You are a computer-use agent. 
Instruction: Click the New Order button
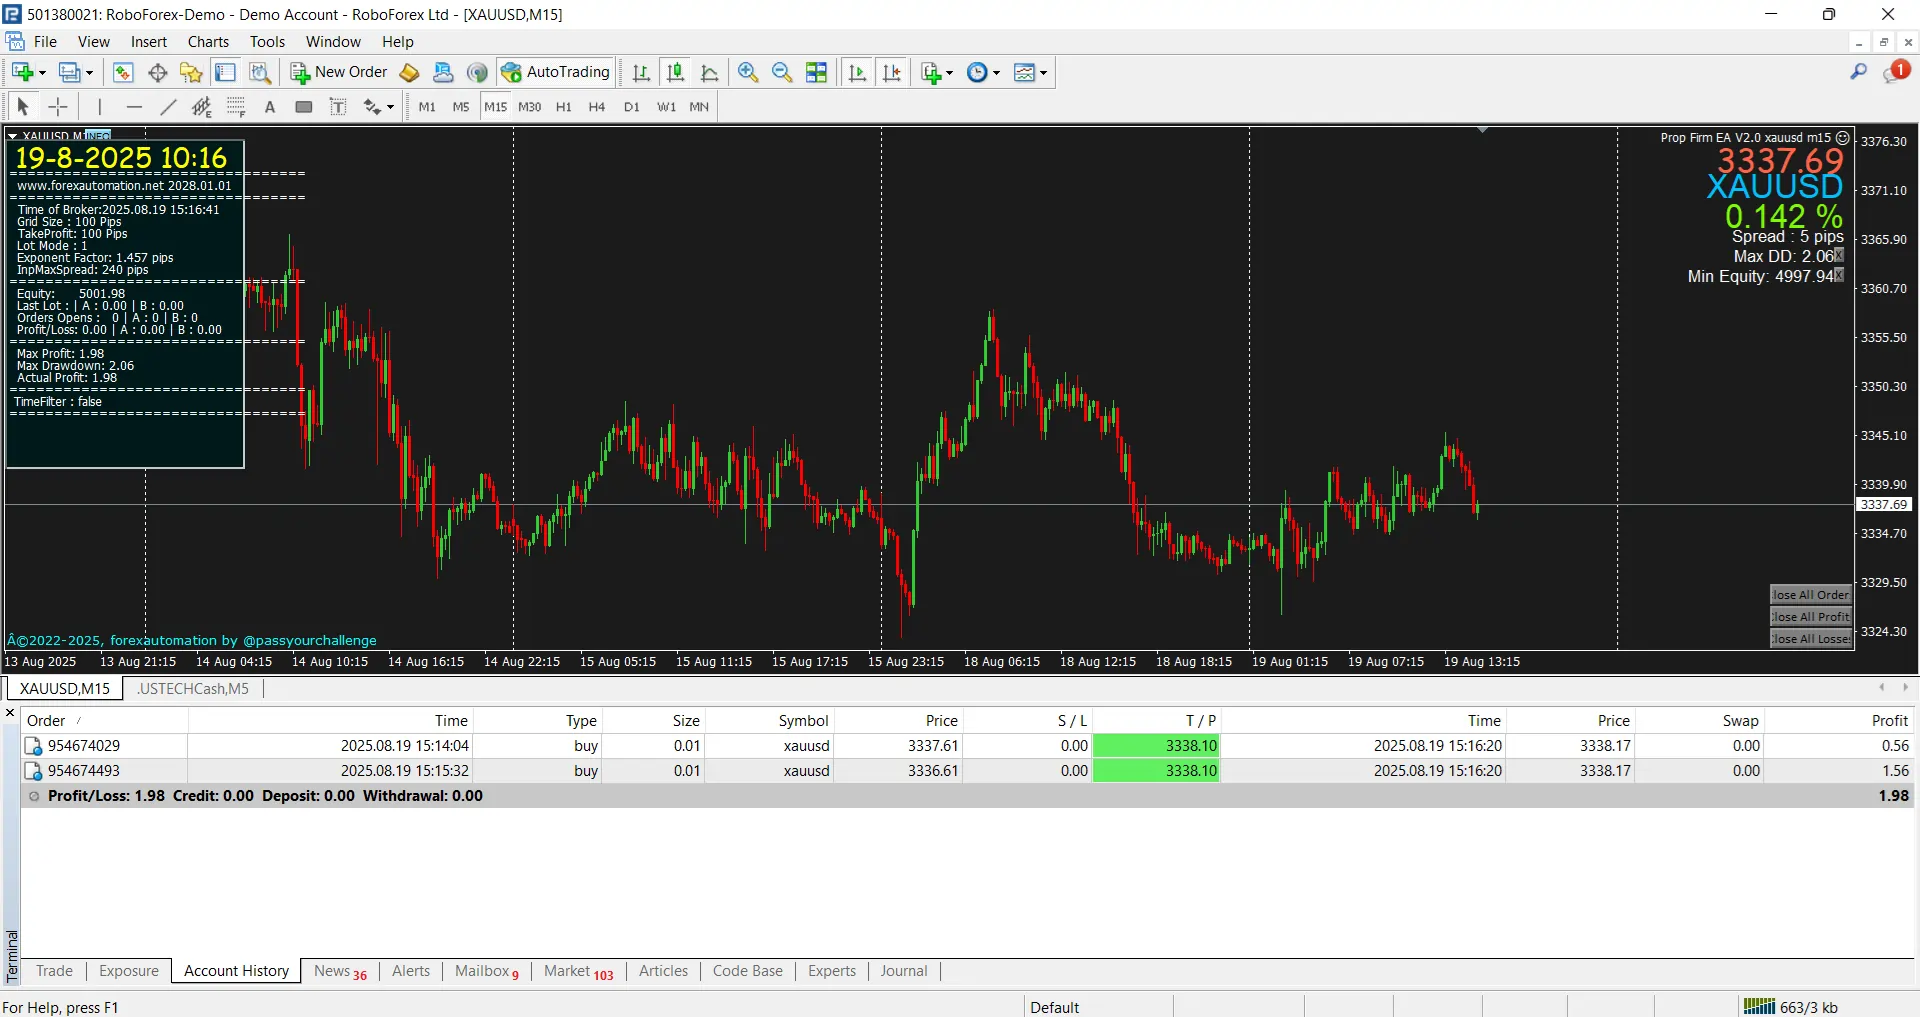(339, 72)
